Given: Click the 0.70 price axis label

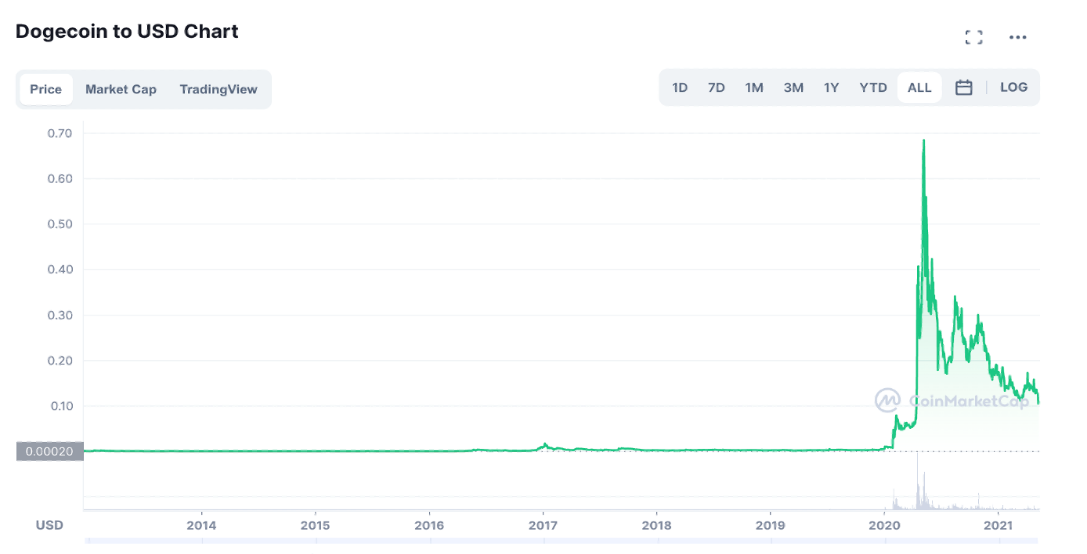Looking at the screenshot, I should 60,133.
